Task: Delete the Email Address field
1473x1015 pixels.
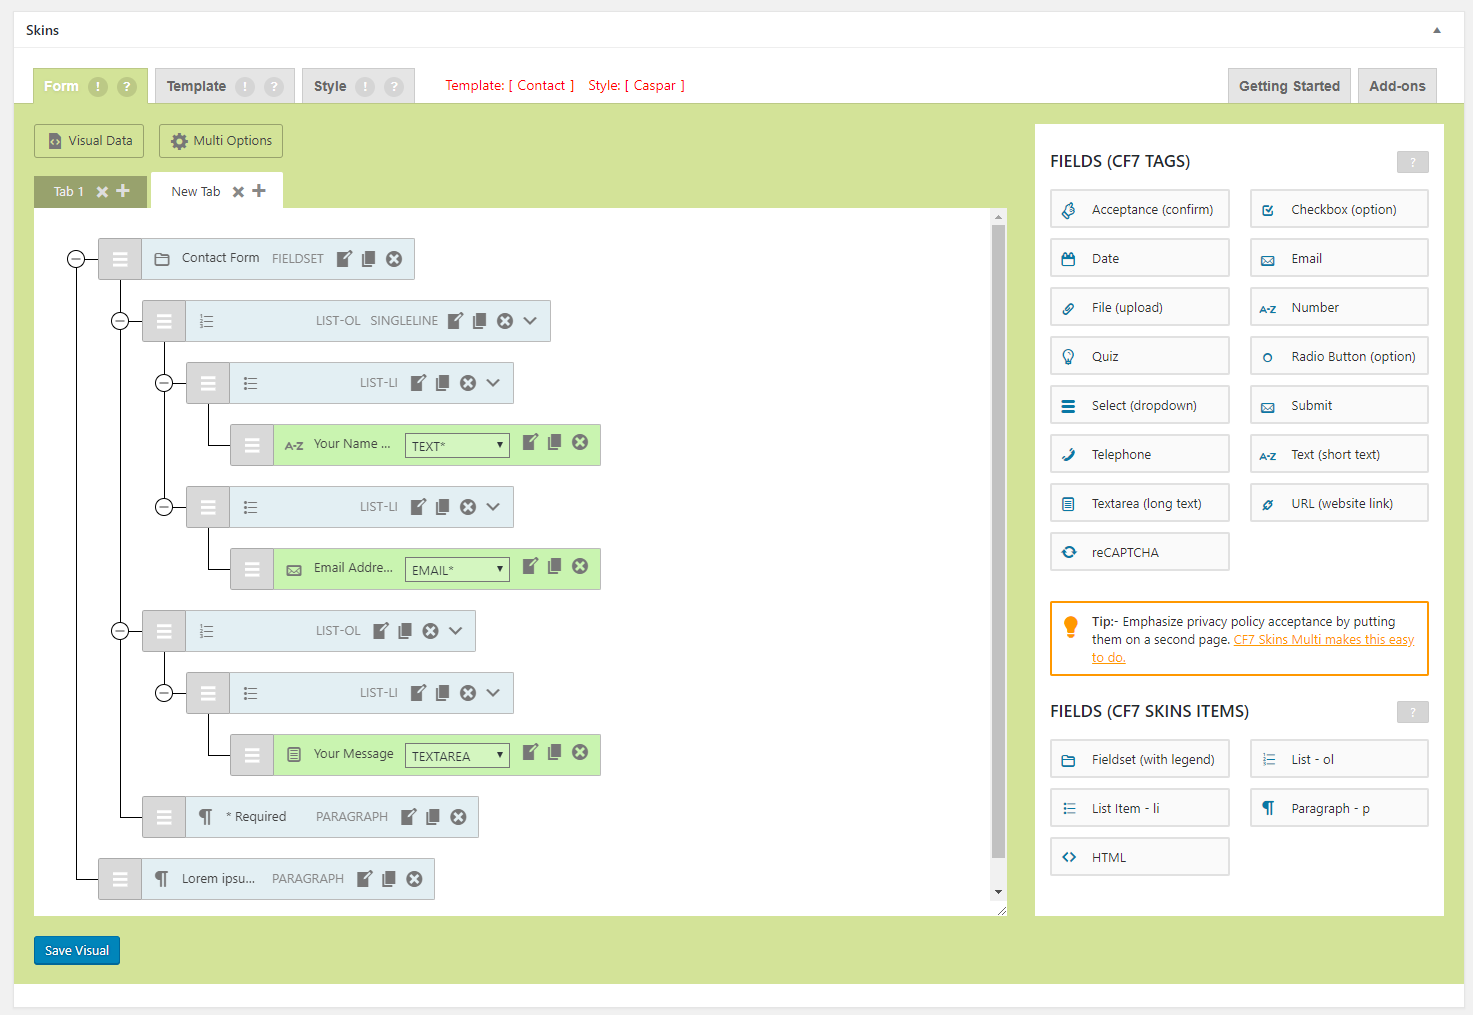Action: point(580,566)
